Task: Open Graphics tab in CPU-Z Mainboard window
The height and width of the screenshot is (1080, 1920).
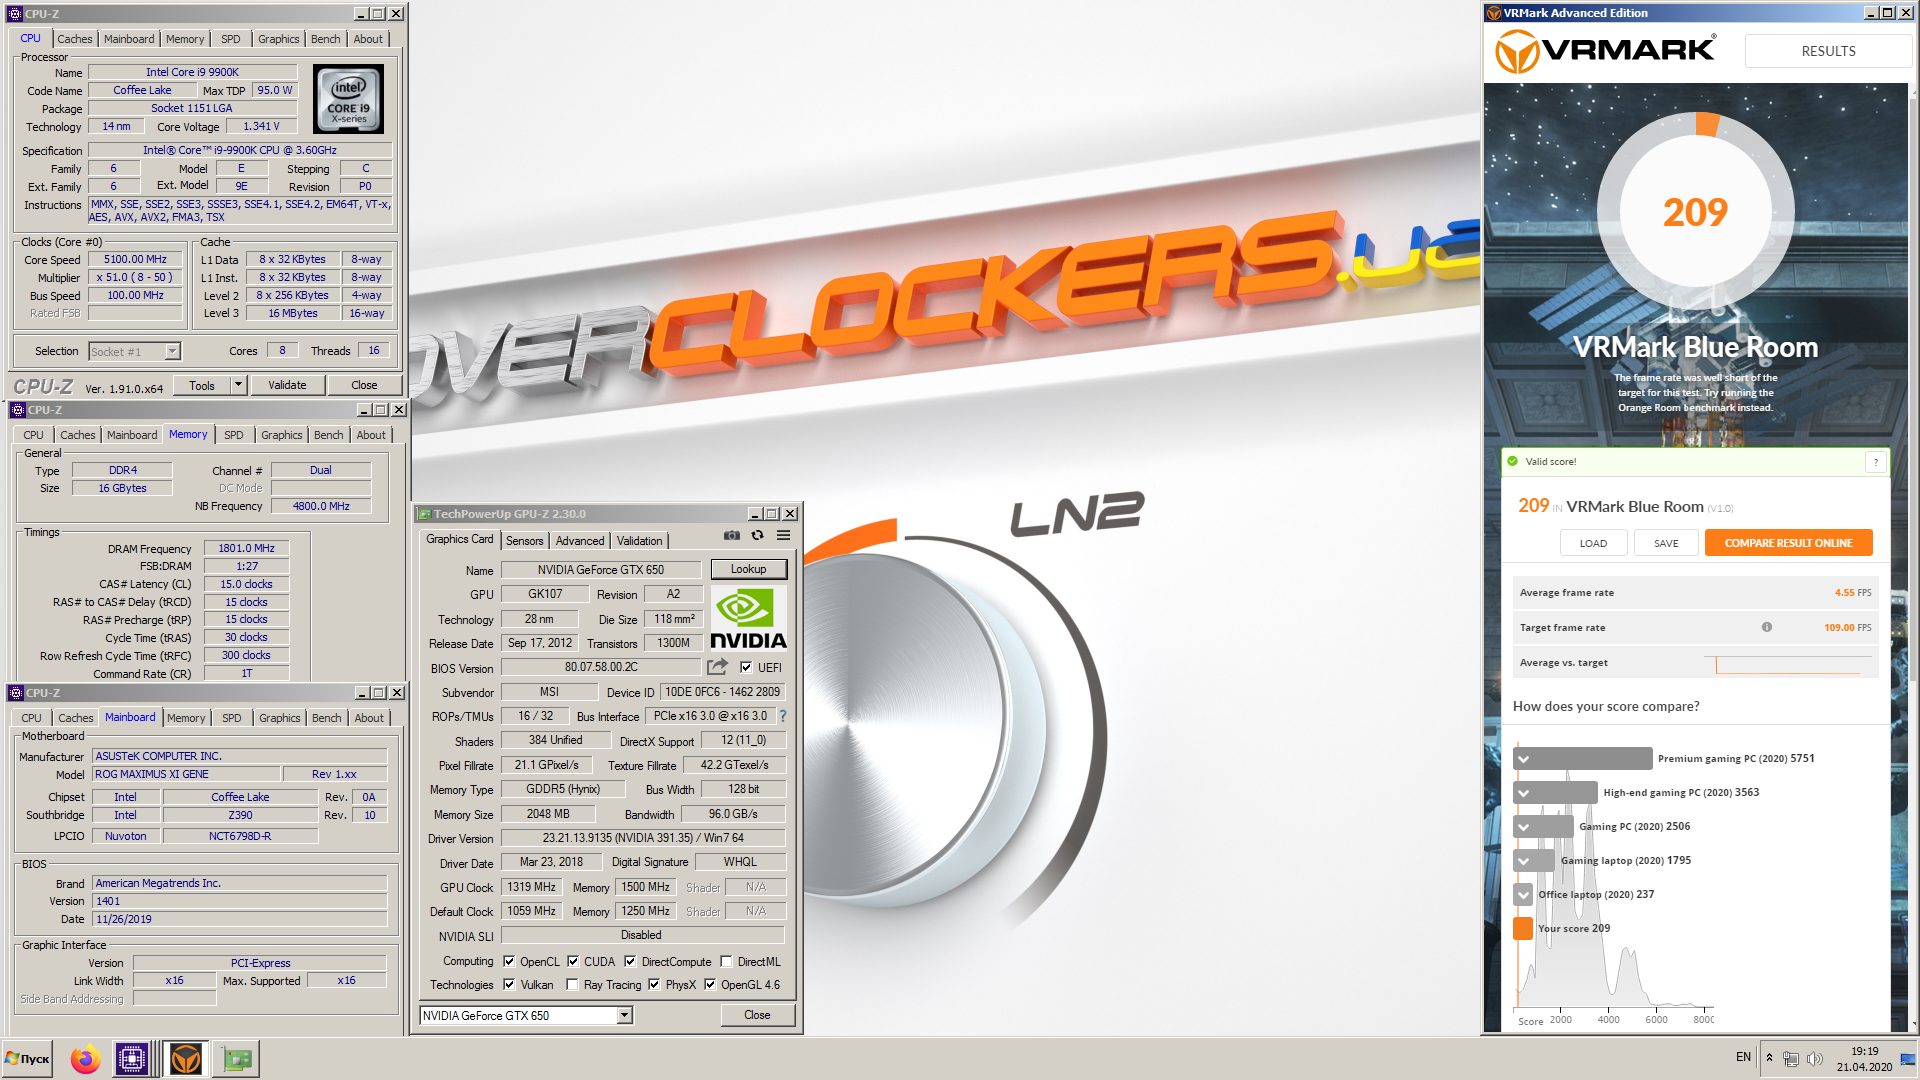Action: pos(280,718)
